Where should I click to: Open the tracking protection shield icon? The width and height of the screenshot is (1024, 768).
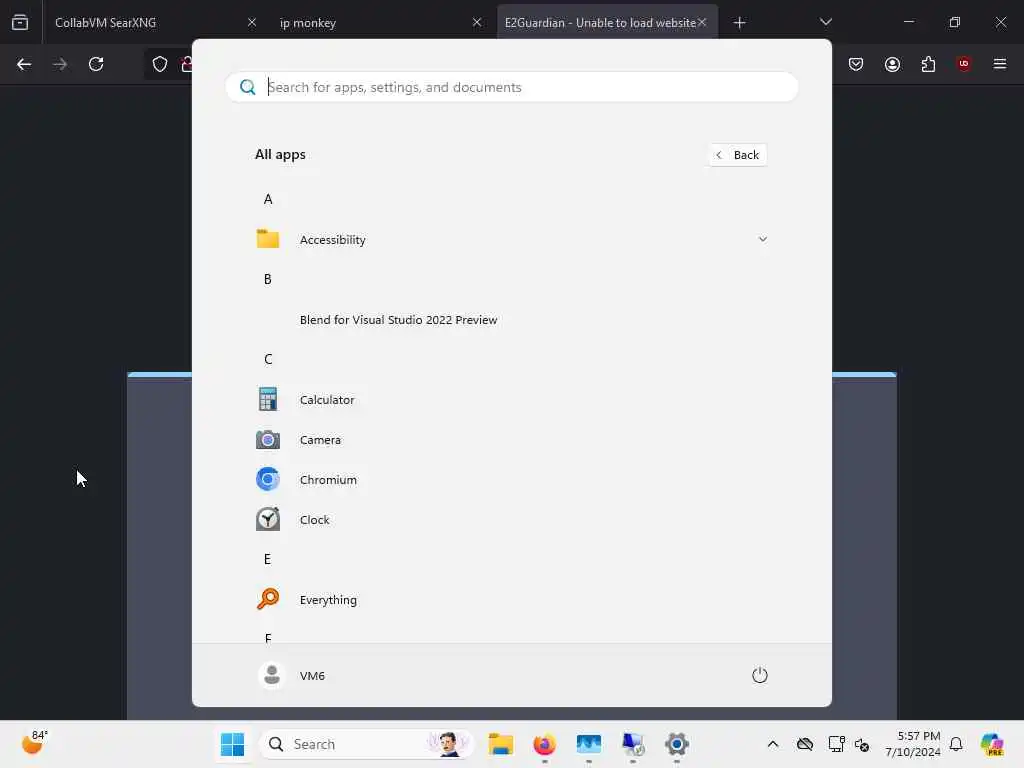pos(159,64)
